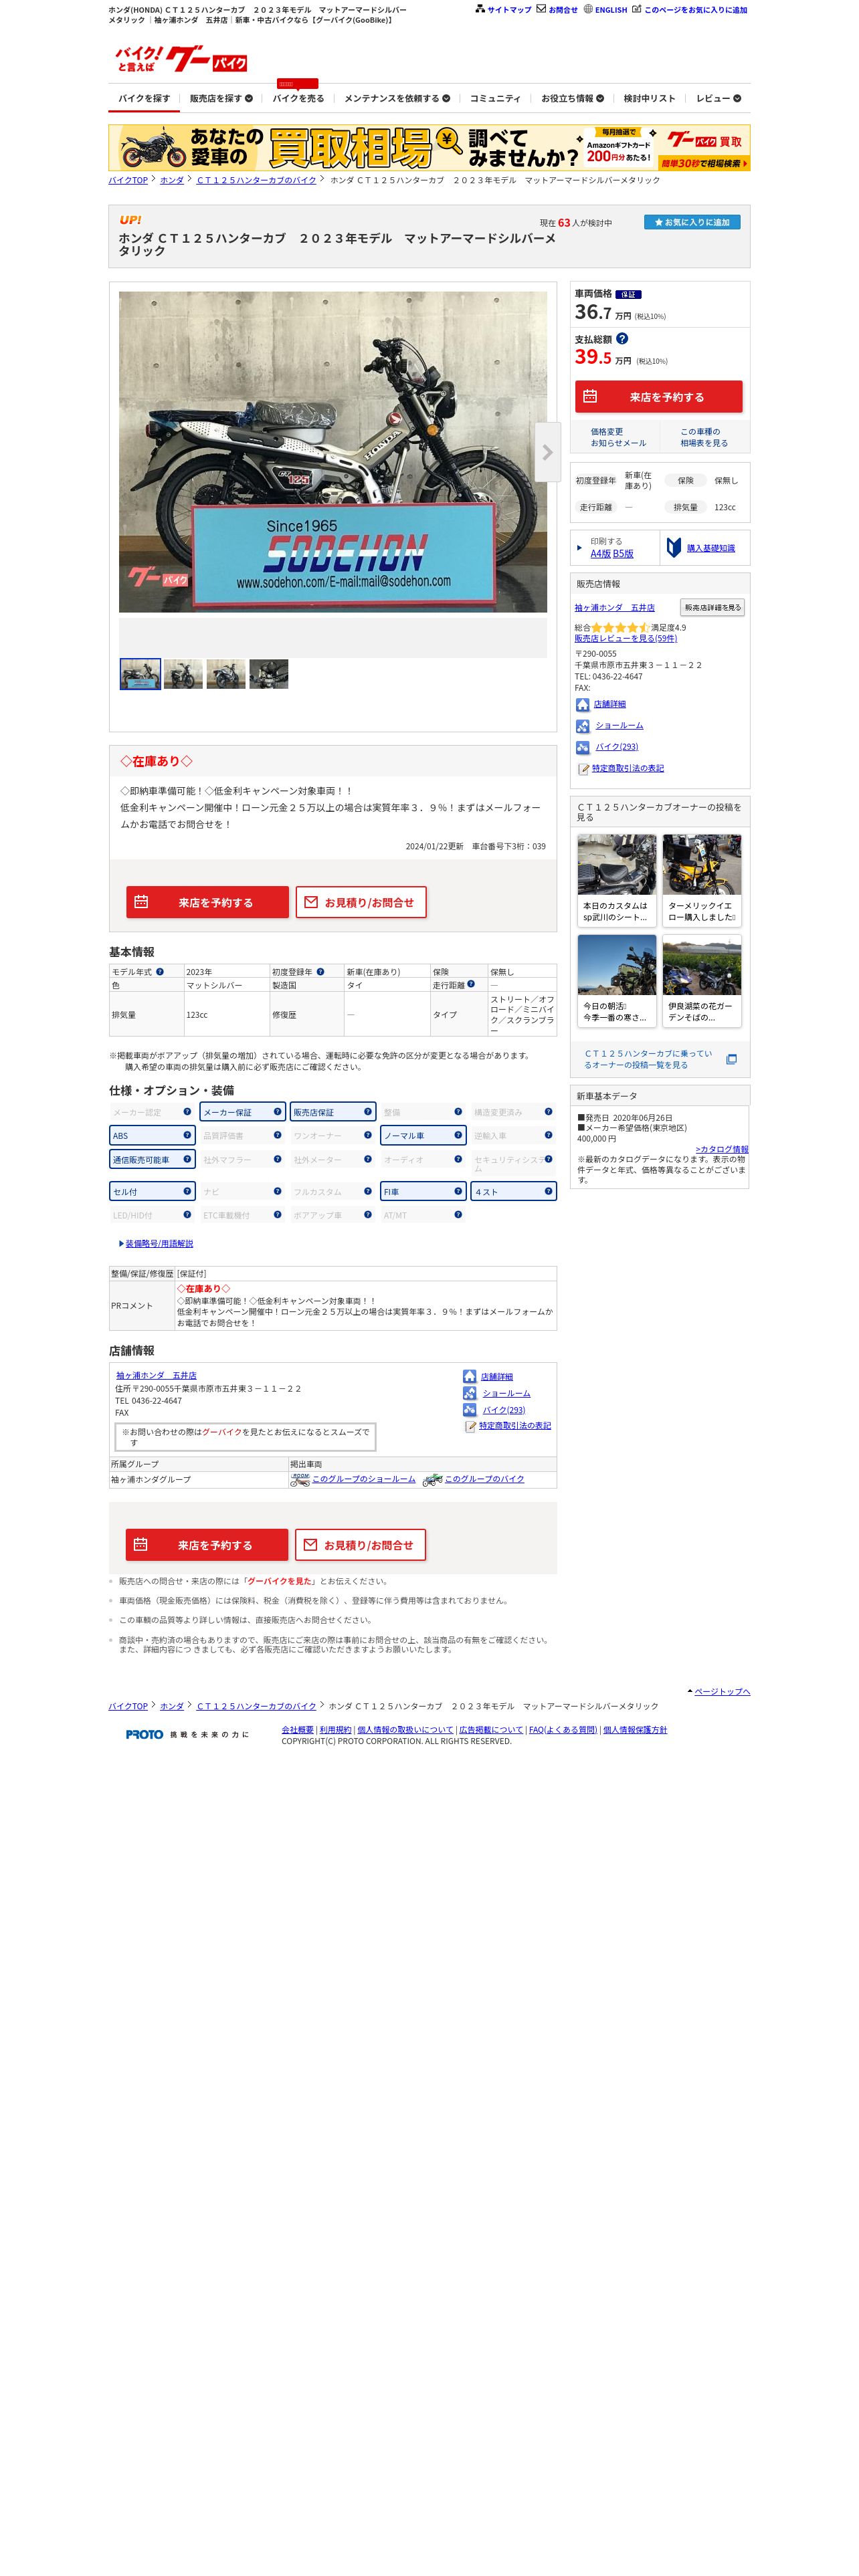Advance to next photo with arrow
Viewport: 859px width, 2576px height.
click(x=547, y=452)
